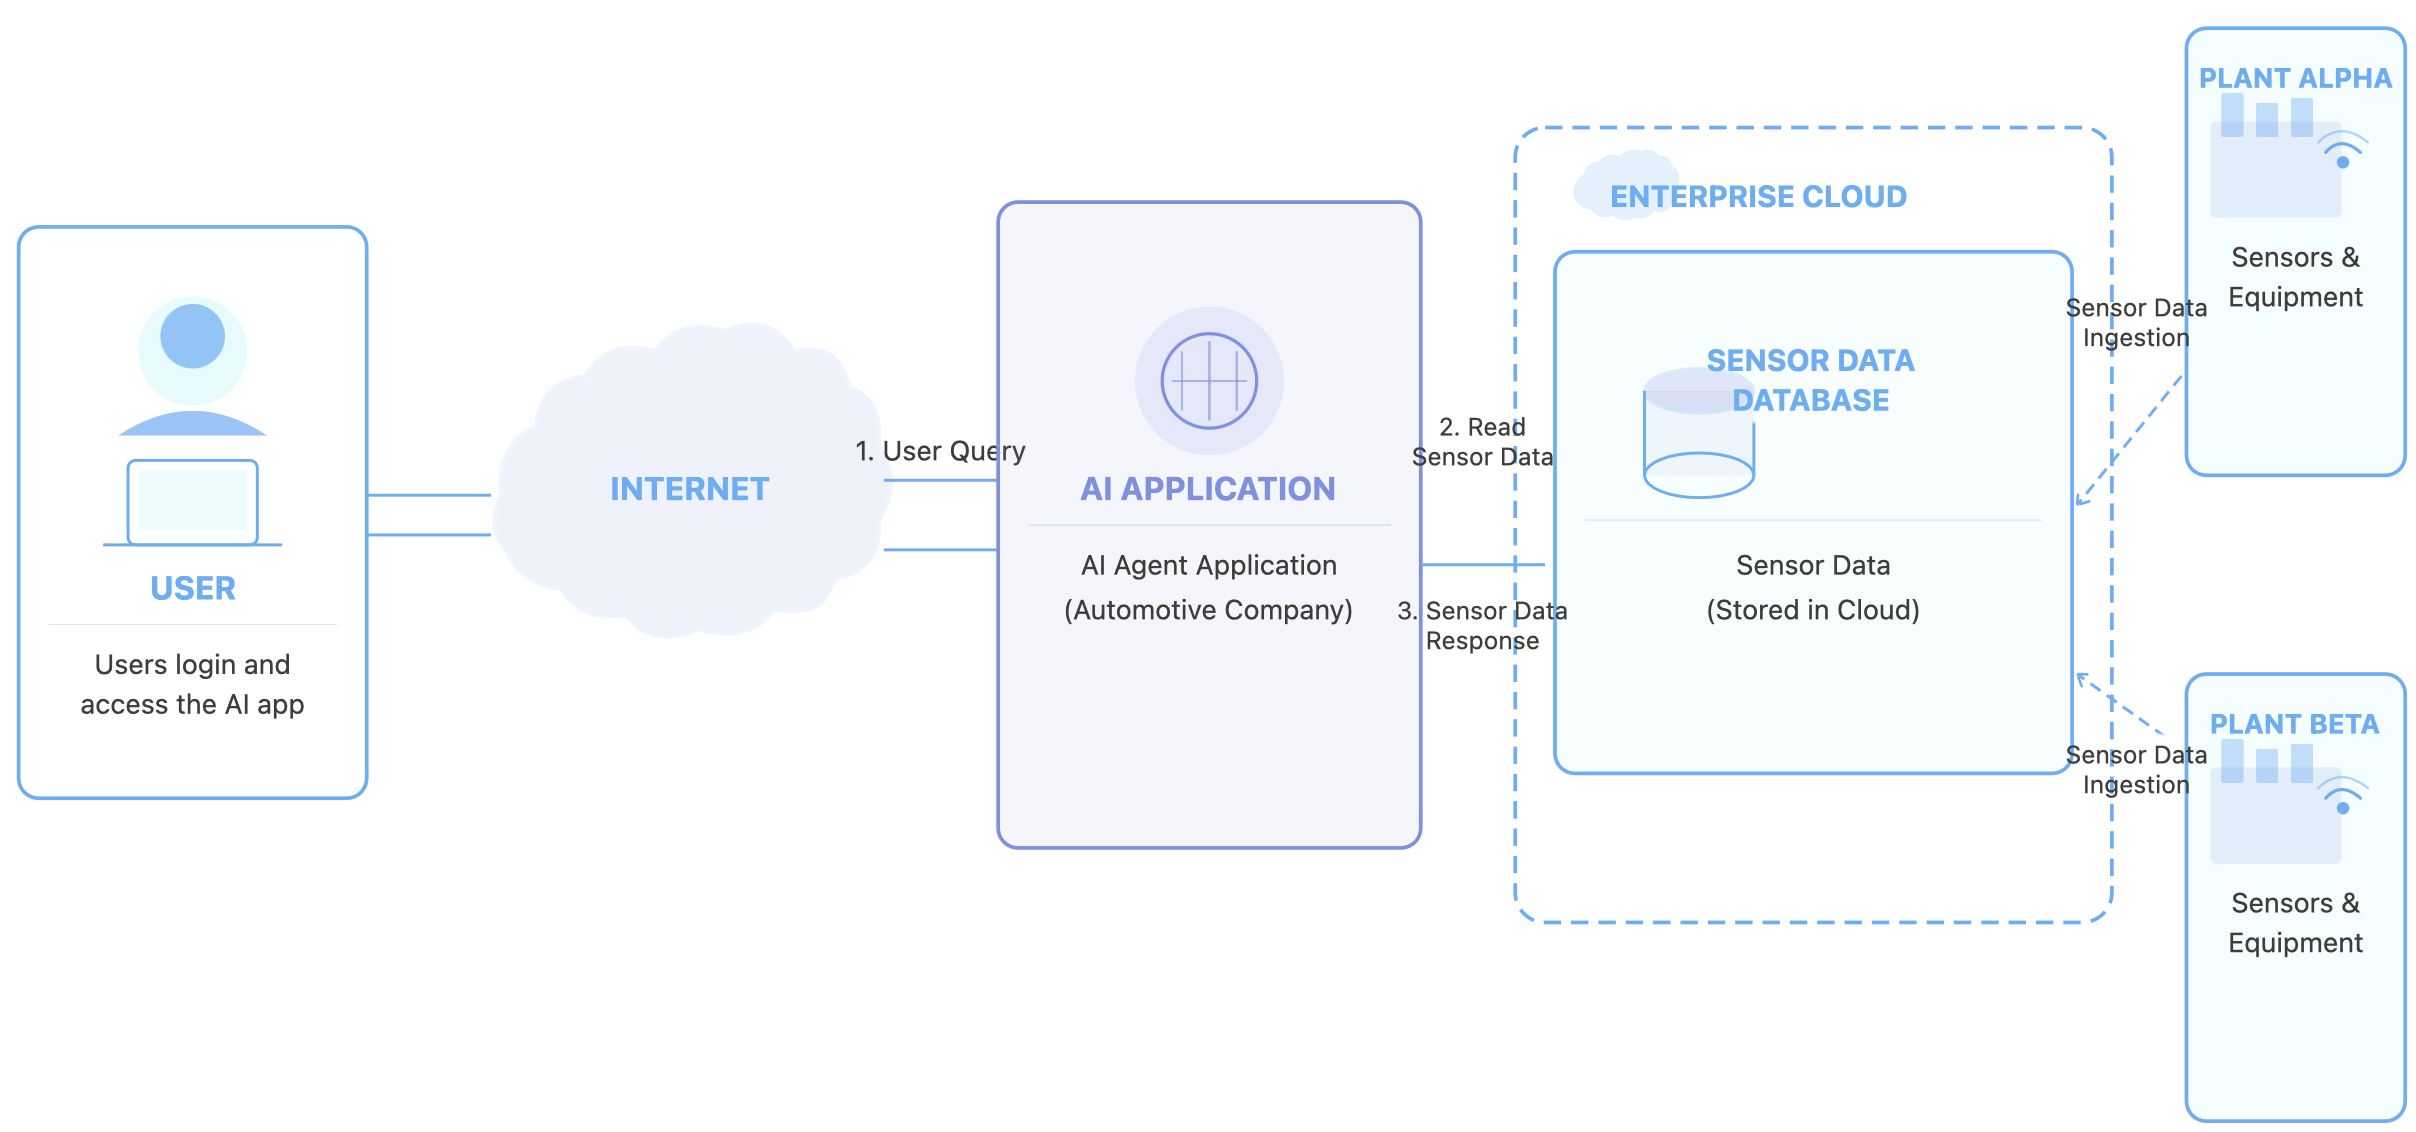2416x1132 pixels.
Task: Click the sensor database cylinder icon
Action: click(1699, 433)
